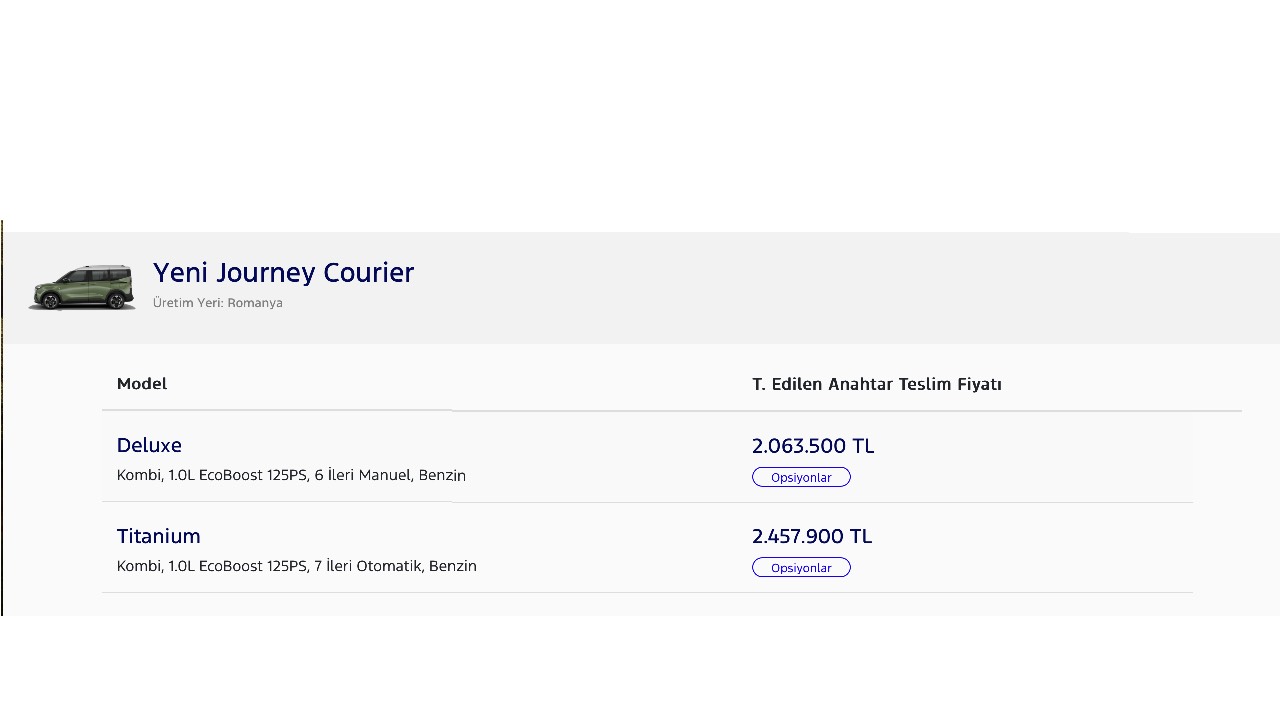Click '6 İleri Manuel' in Deluxe specs
The image size is (1280, 720).
pos(362,475)
